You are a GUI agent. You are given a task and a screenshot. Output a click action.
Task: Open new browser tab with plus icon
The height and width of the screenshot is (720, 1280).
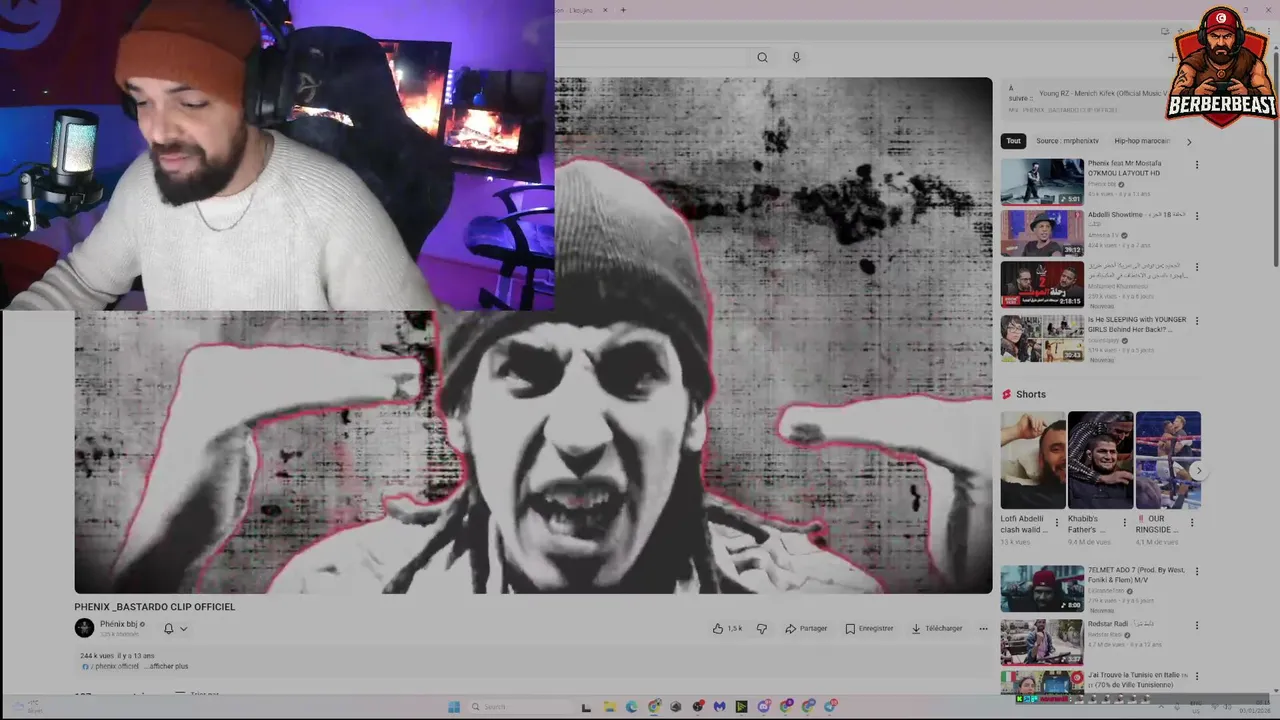coord(623,10)
